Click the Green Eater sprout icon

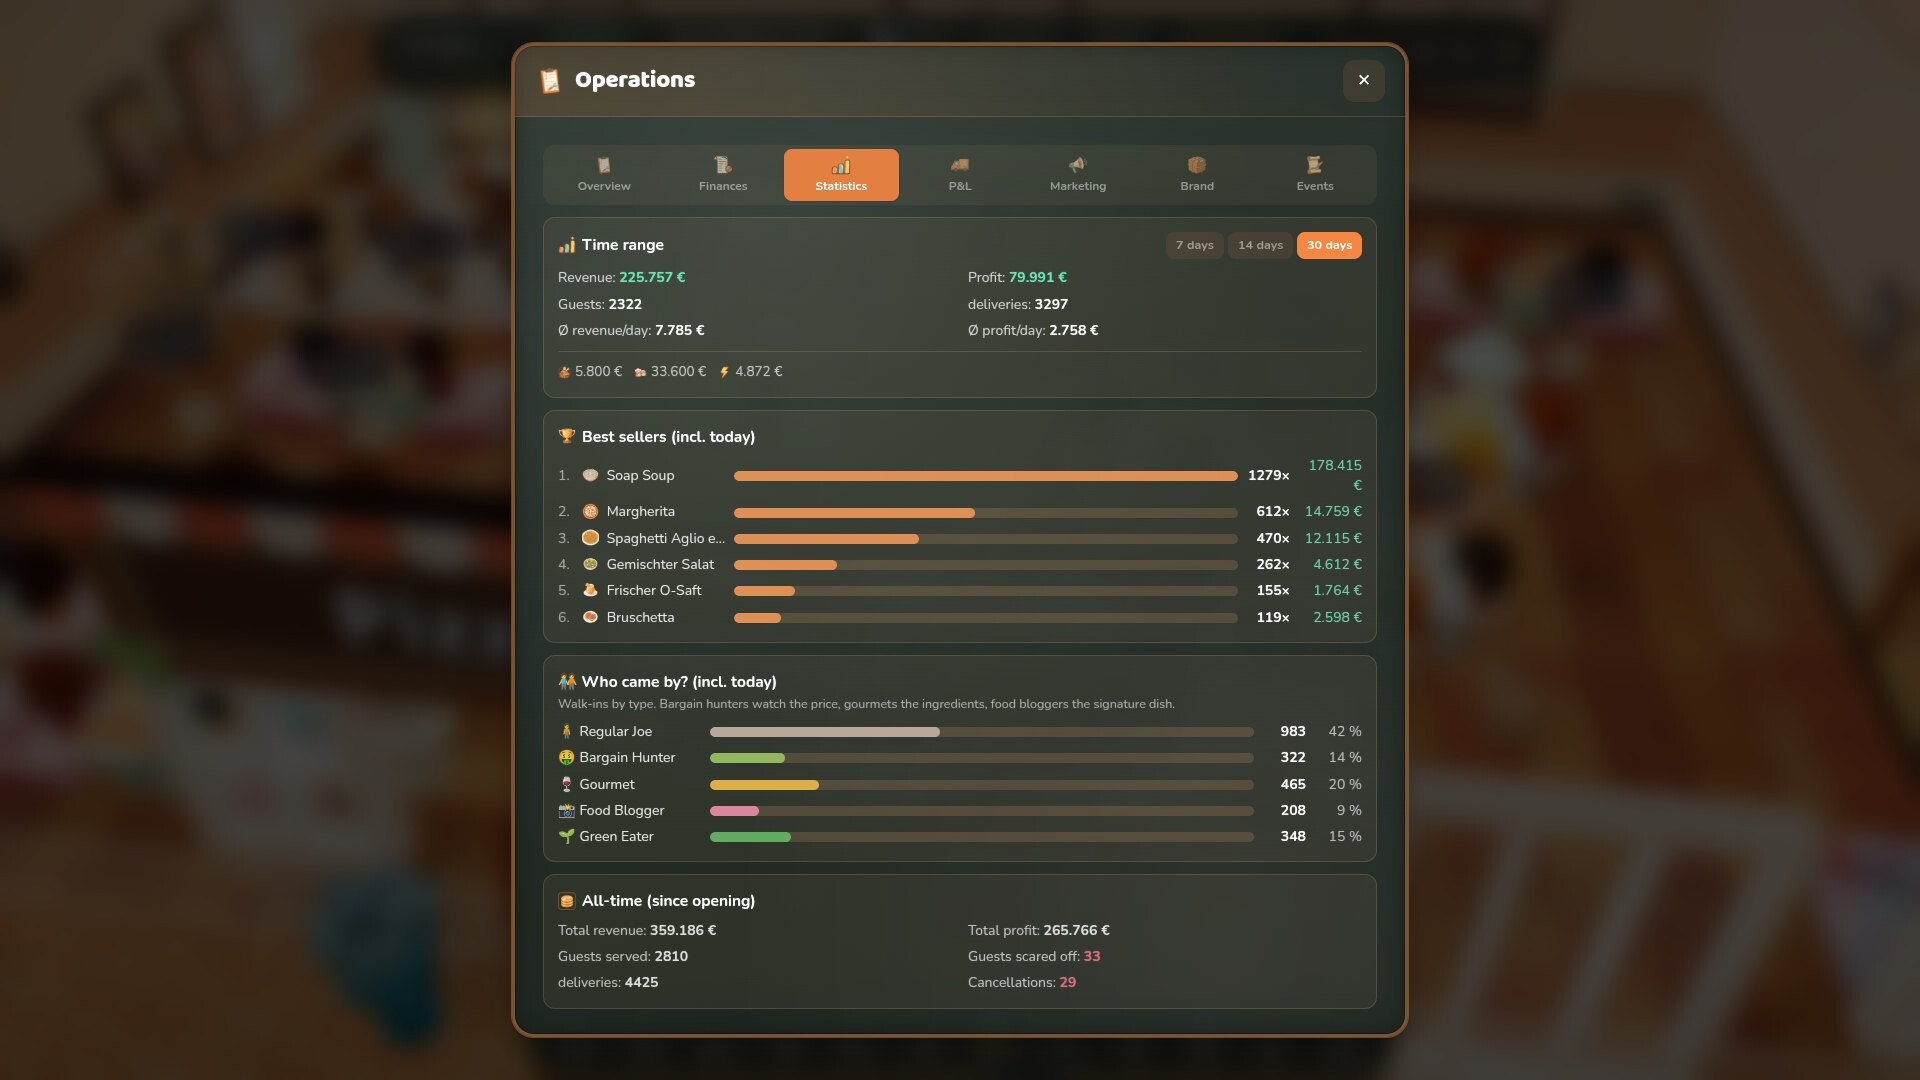pos(567,836)
